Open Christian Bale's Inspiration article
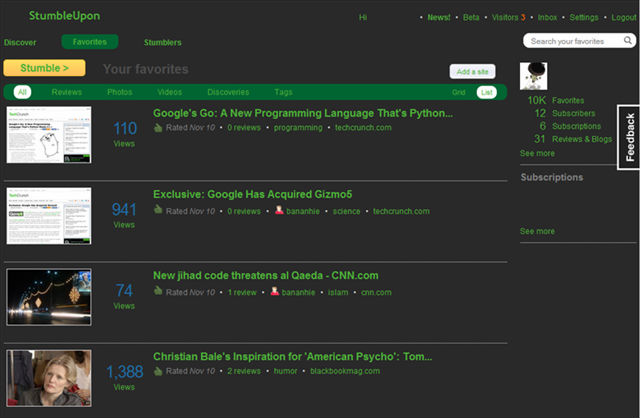The height and width of the screenshot is (418, 640). pos(293,356)
